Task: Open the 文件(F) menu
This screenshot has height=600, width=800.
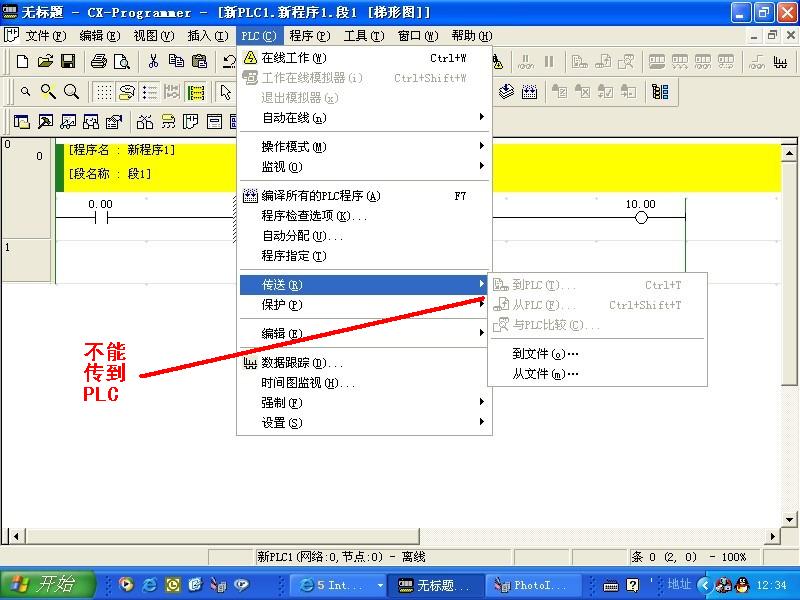Action: point(46,36)
